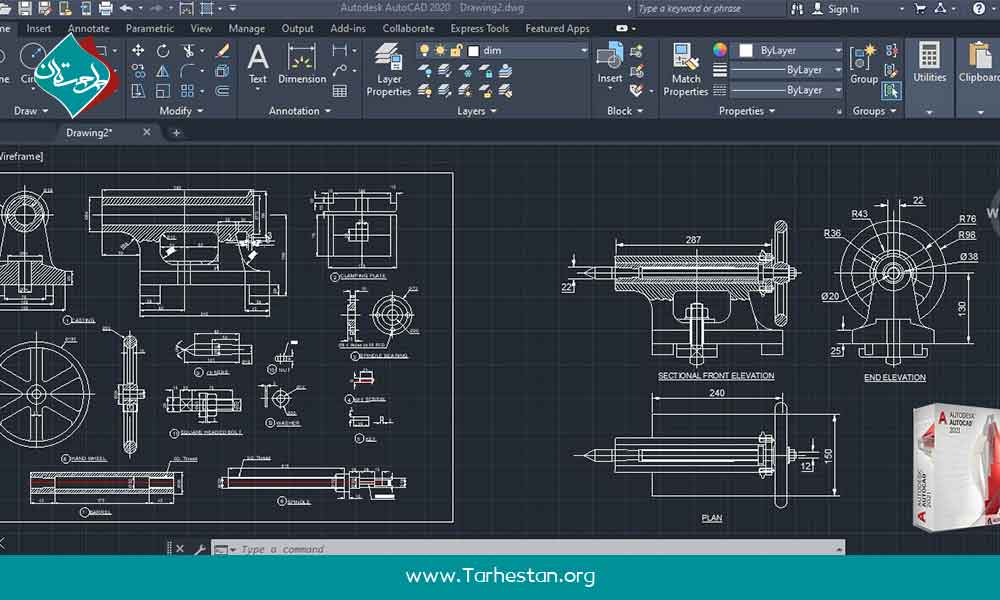The width and height of the screenshot is (1000, 600).
Task: Click the Undo arrow
Action: pos(126,8)
